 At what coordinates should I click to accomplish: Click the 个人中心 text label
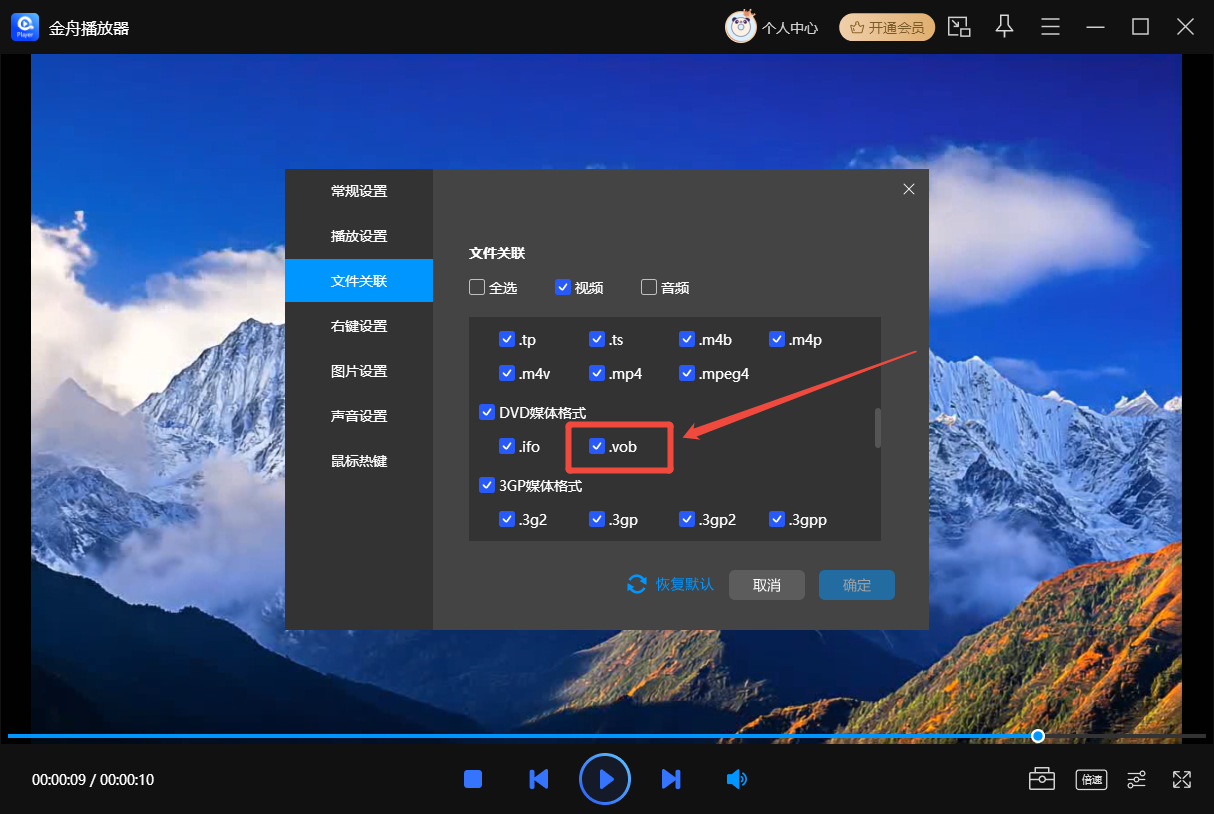click(790, 28)
